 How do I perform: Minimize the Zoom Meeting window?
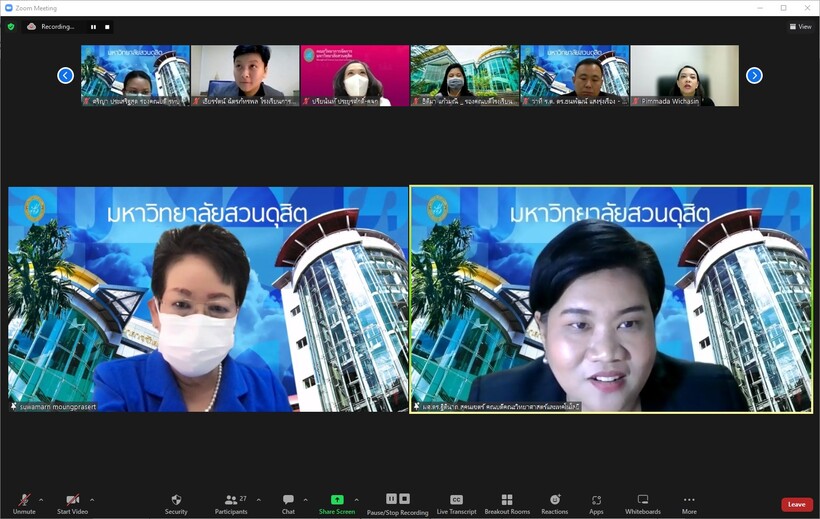tap(760, 8)
